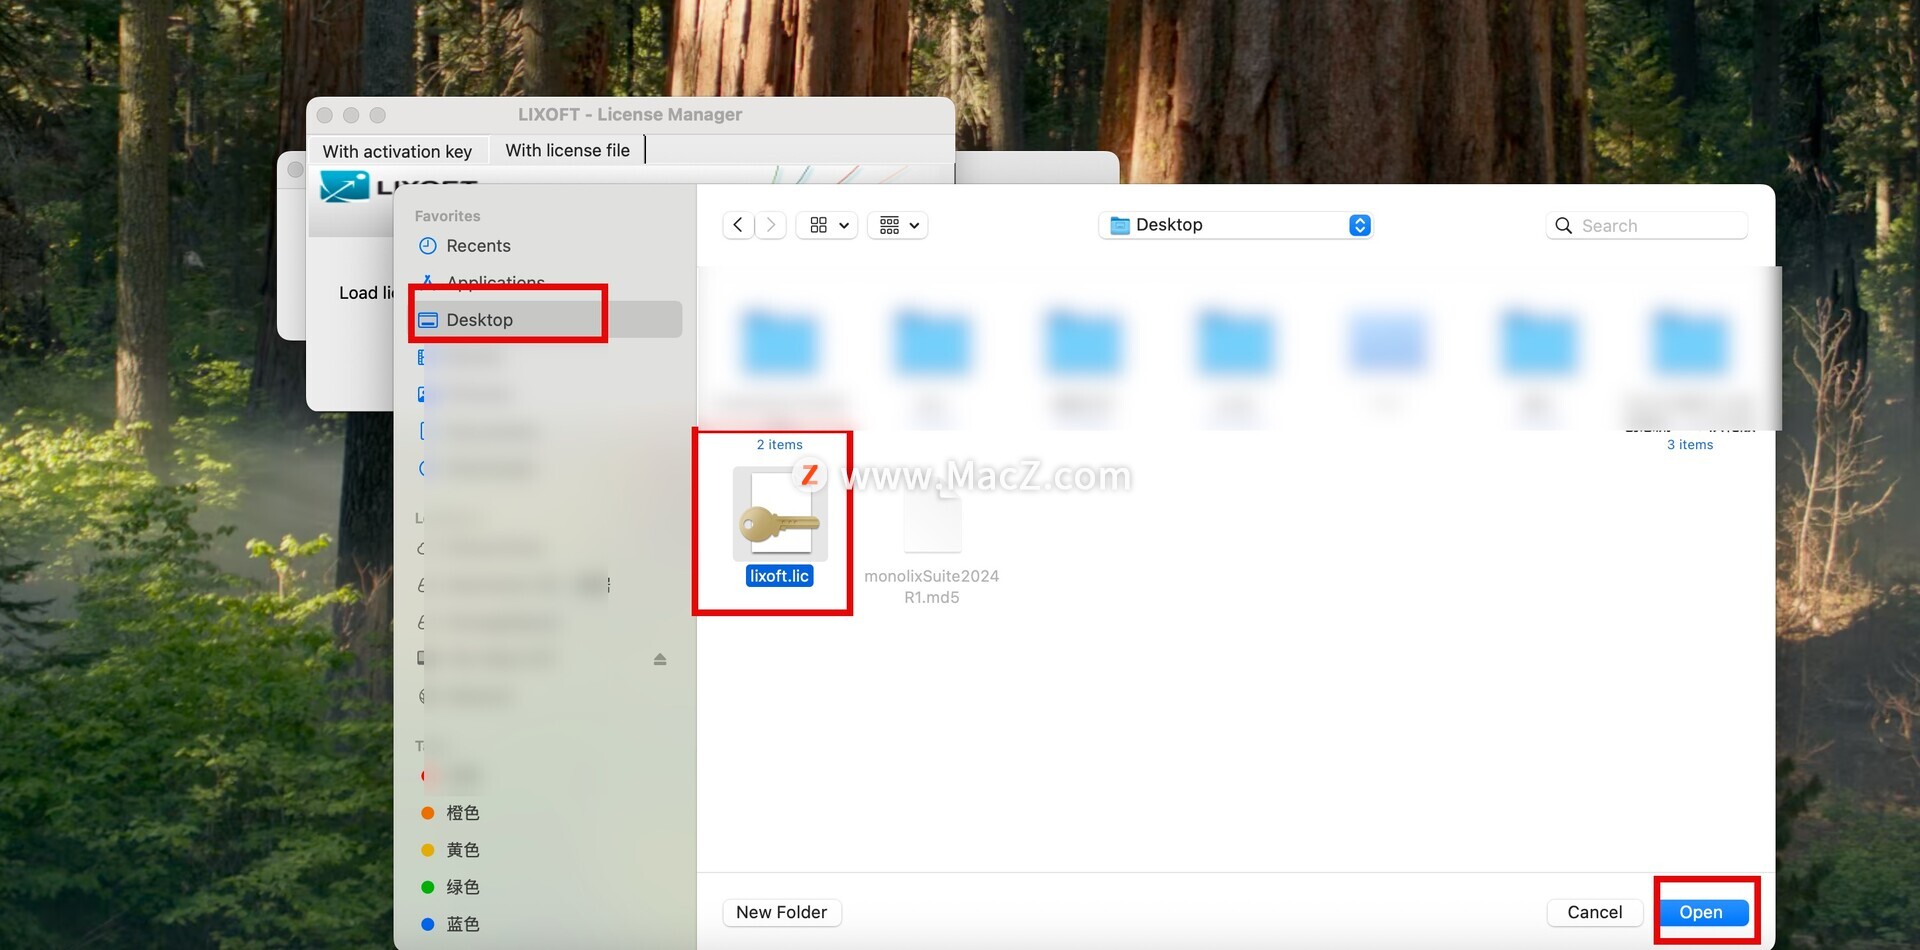The width and height of the screenshot is (1920, 950).
Task: Click the forward navigation arrow
Action: pyautogui.click(x=770, y=225)
